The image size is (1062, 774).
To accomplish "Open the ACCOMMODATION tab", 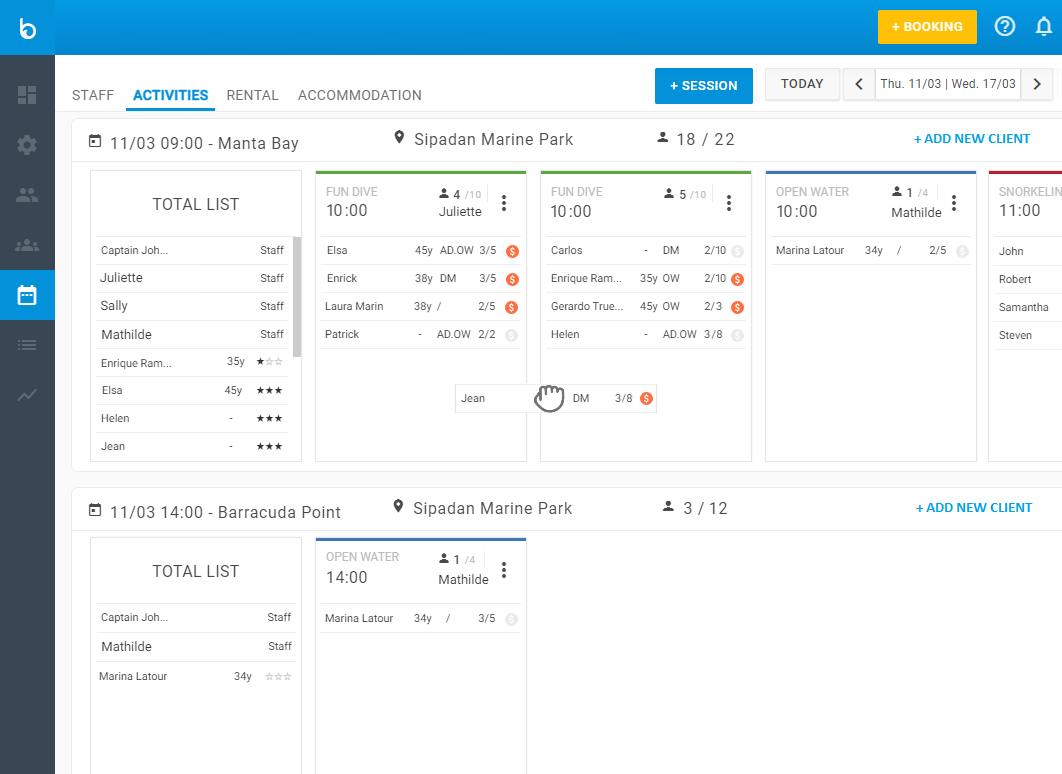I will pos(359,95).
